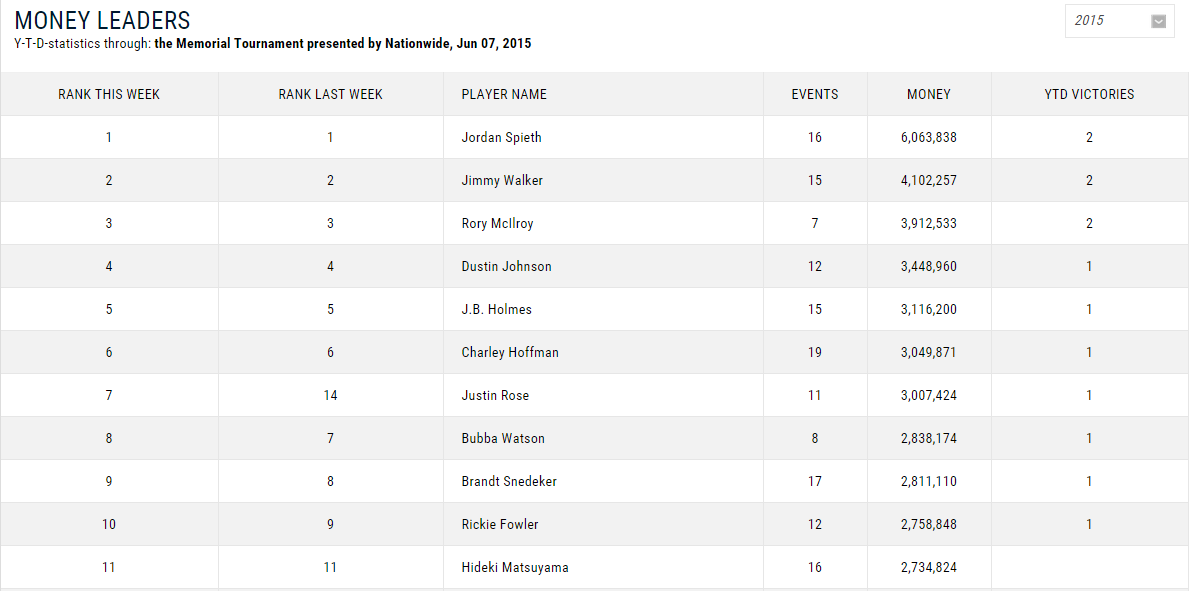This screenshot has width=1189, height=591.
Task: Select the Brandt Snedeker player link
Action: (509, 481)
